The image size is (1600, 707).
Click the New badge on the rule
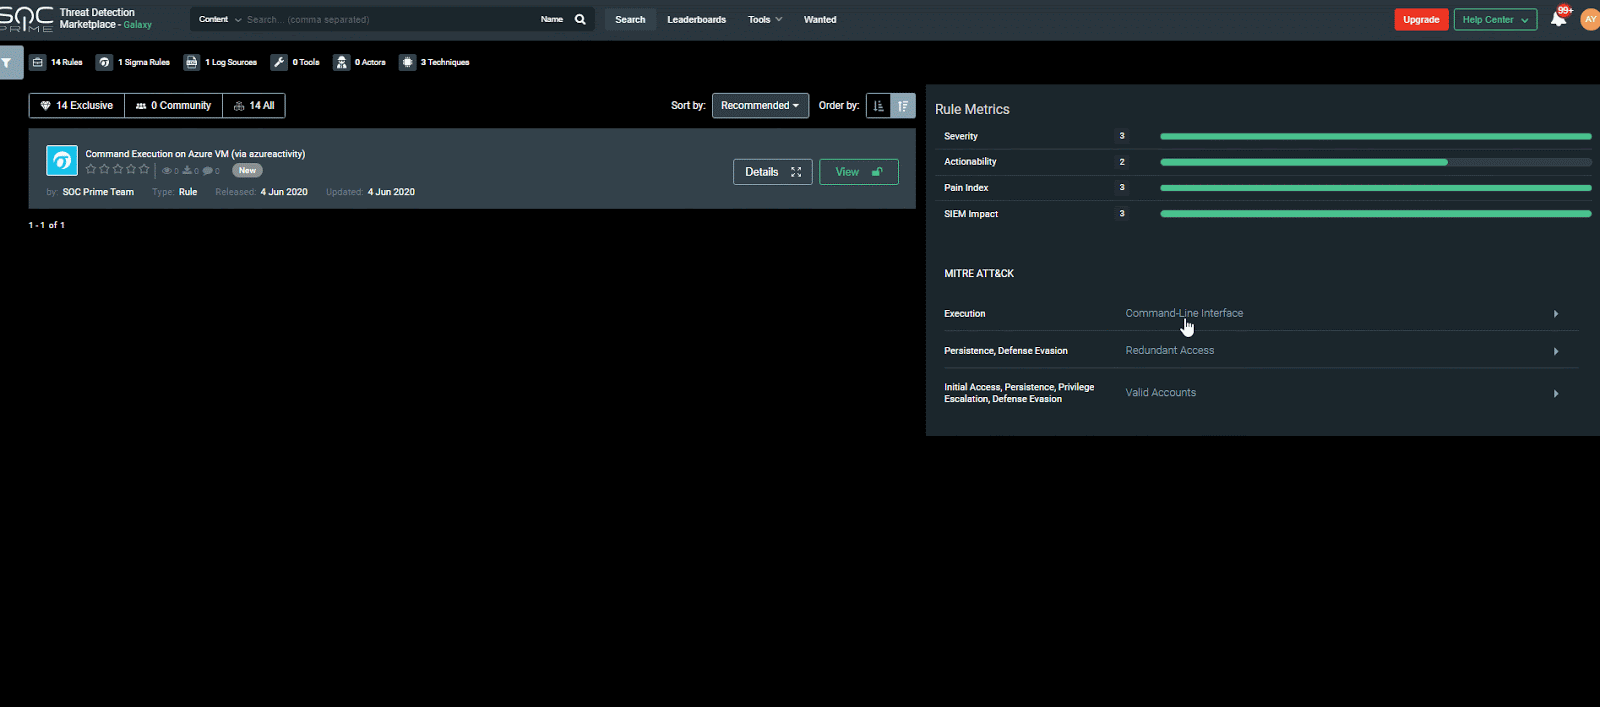tap(247, 171)
